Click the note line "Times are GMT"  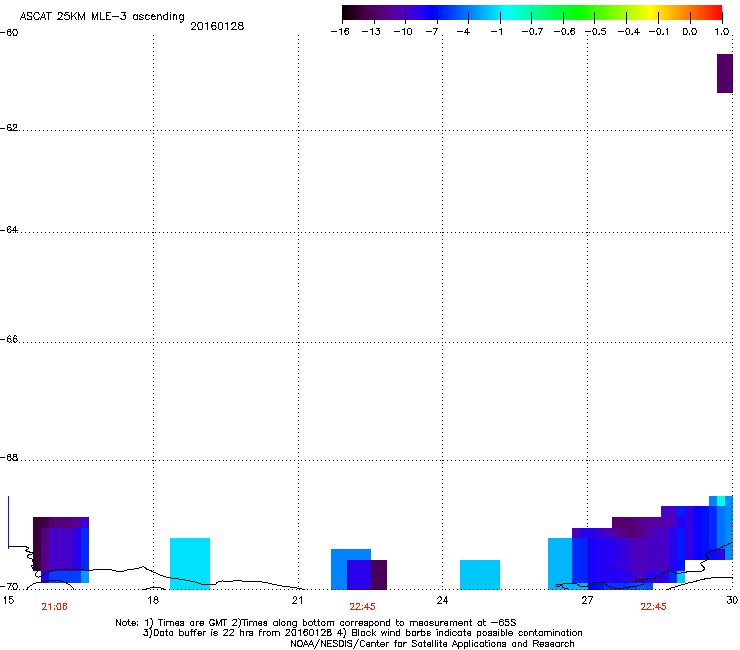tap(316, 623)
